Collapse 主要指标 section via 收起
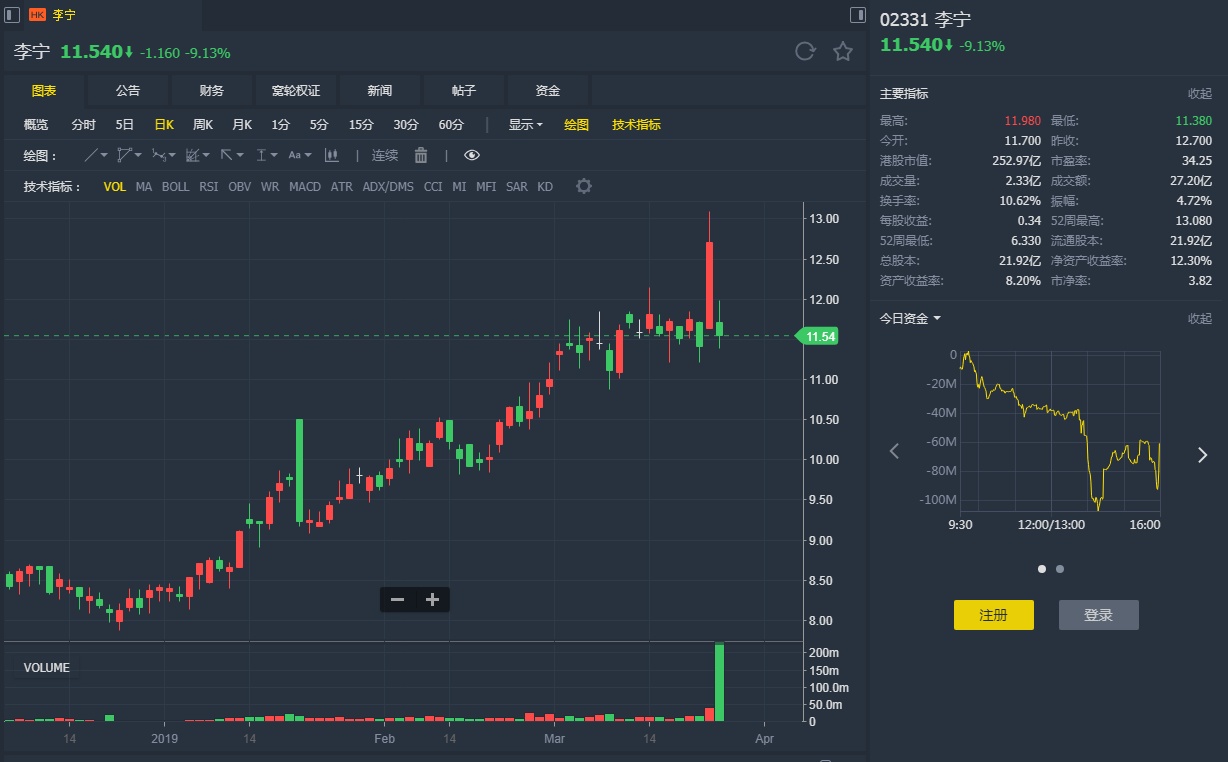This screenshot has width=1228, height=762. tap(1199, 93)
